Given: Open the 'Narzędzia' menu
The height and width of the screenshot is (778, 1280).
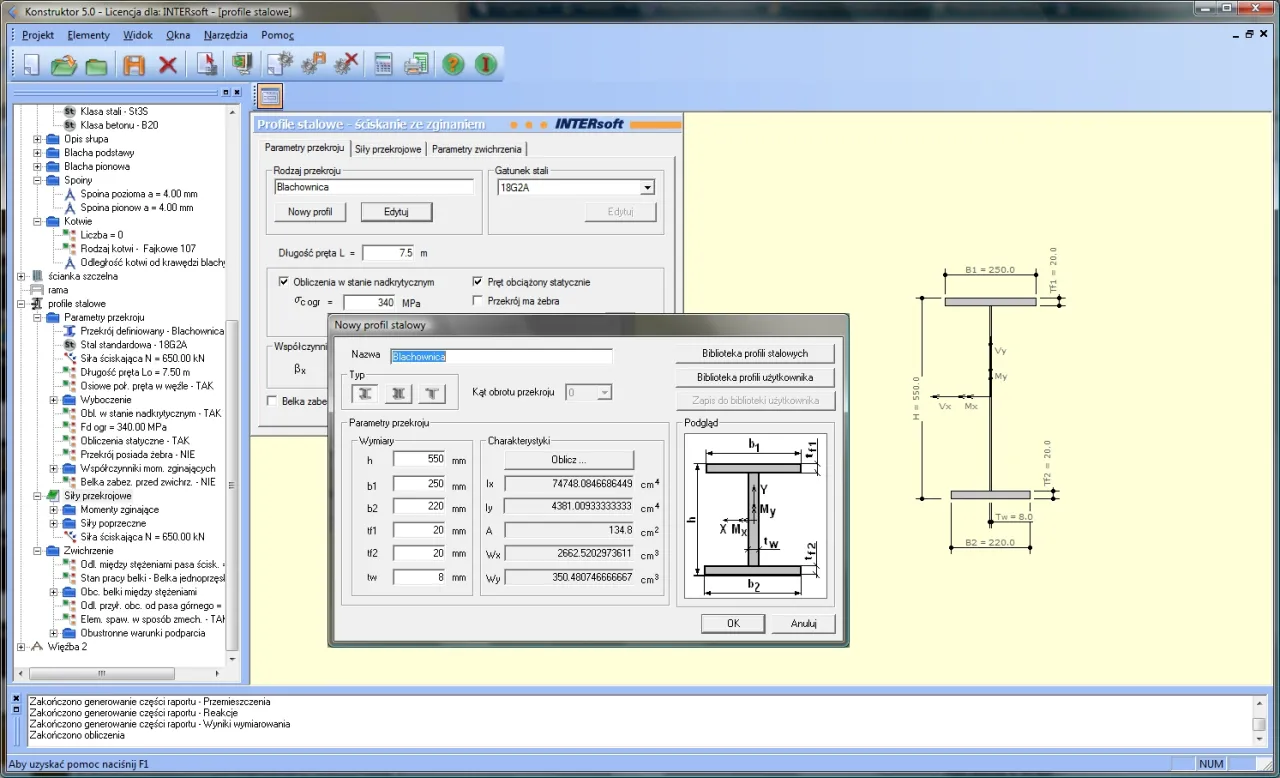Looking at the screenshot, I should 225,35.
